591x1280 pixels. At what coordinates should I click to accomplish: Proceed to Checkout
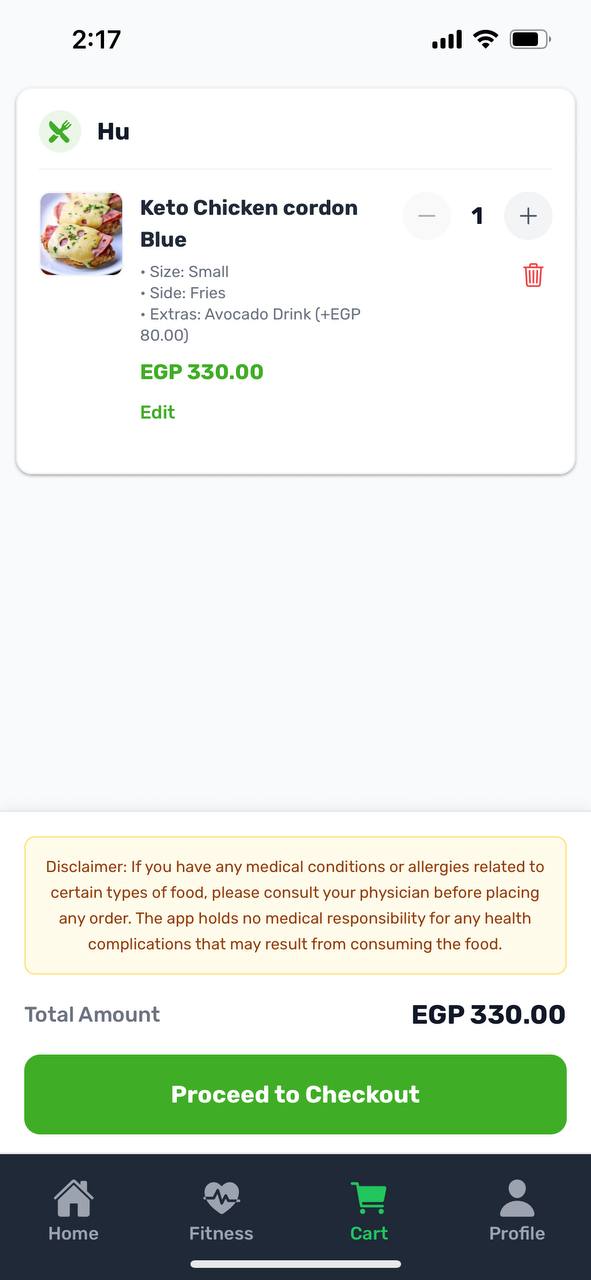(295, 1094)
